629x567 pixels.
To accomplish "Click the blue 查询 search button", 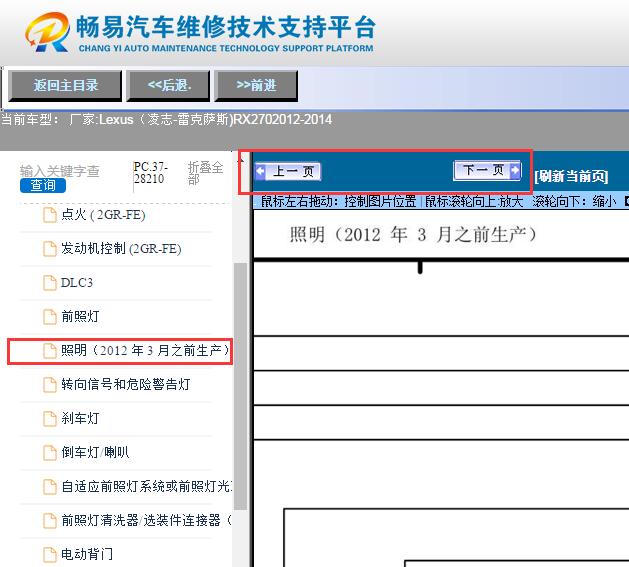I will tap(43, 185).
